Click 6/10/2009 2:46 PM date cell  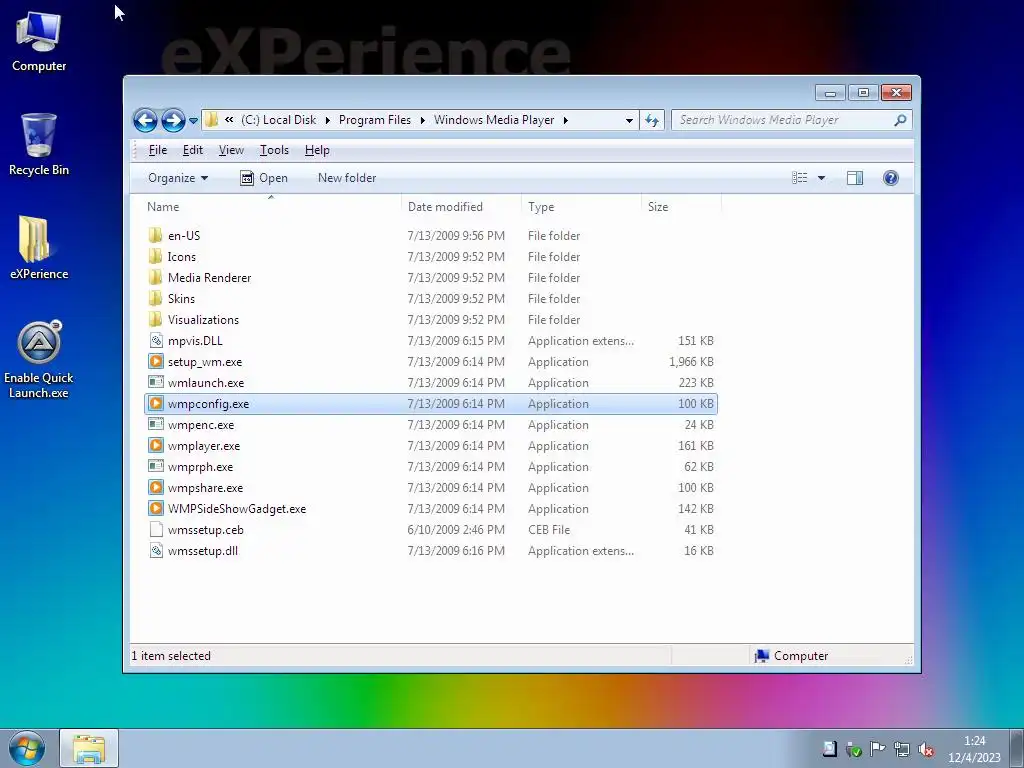456,530
